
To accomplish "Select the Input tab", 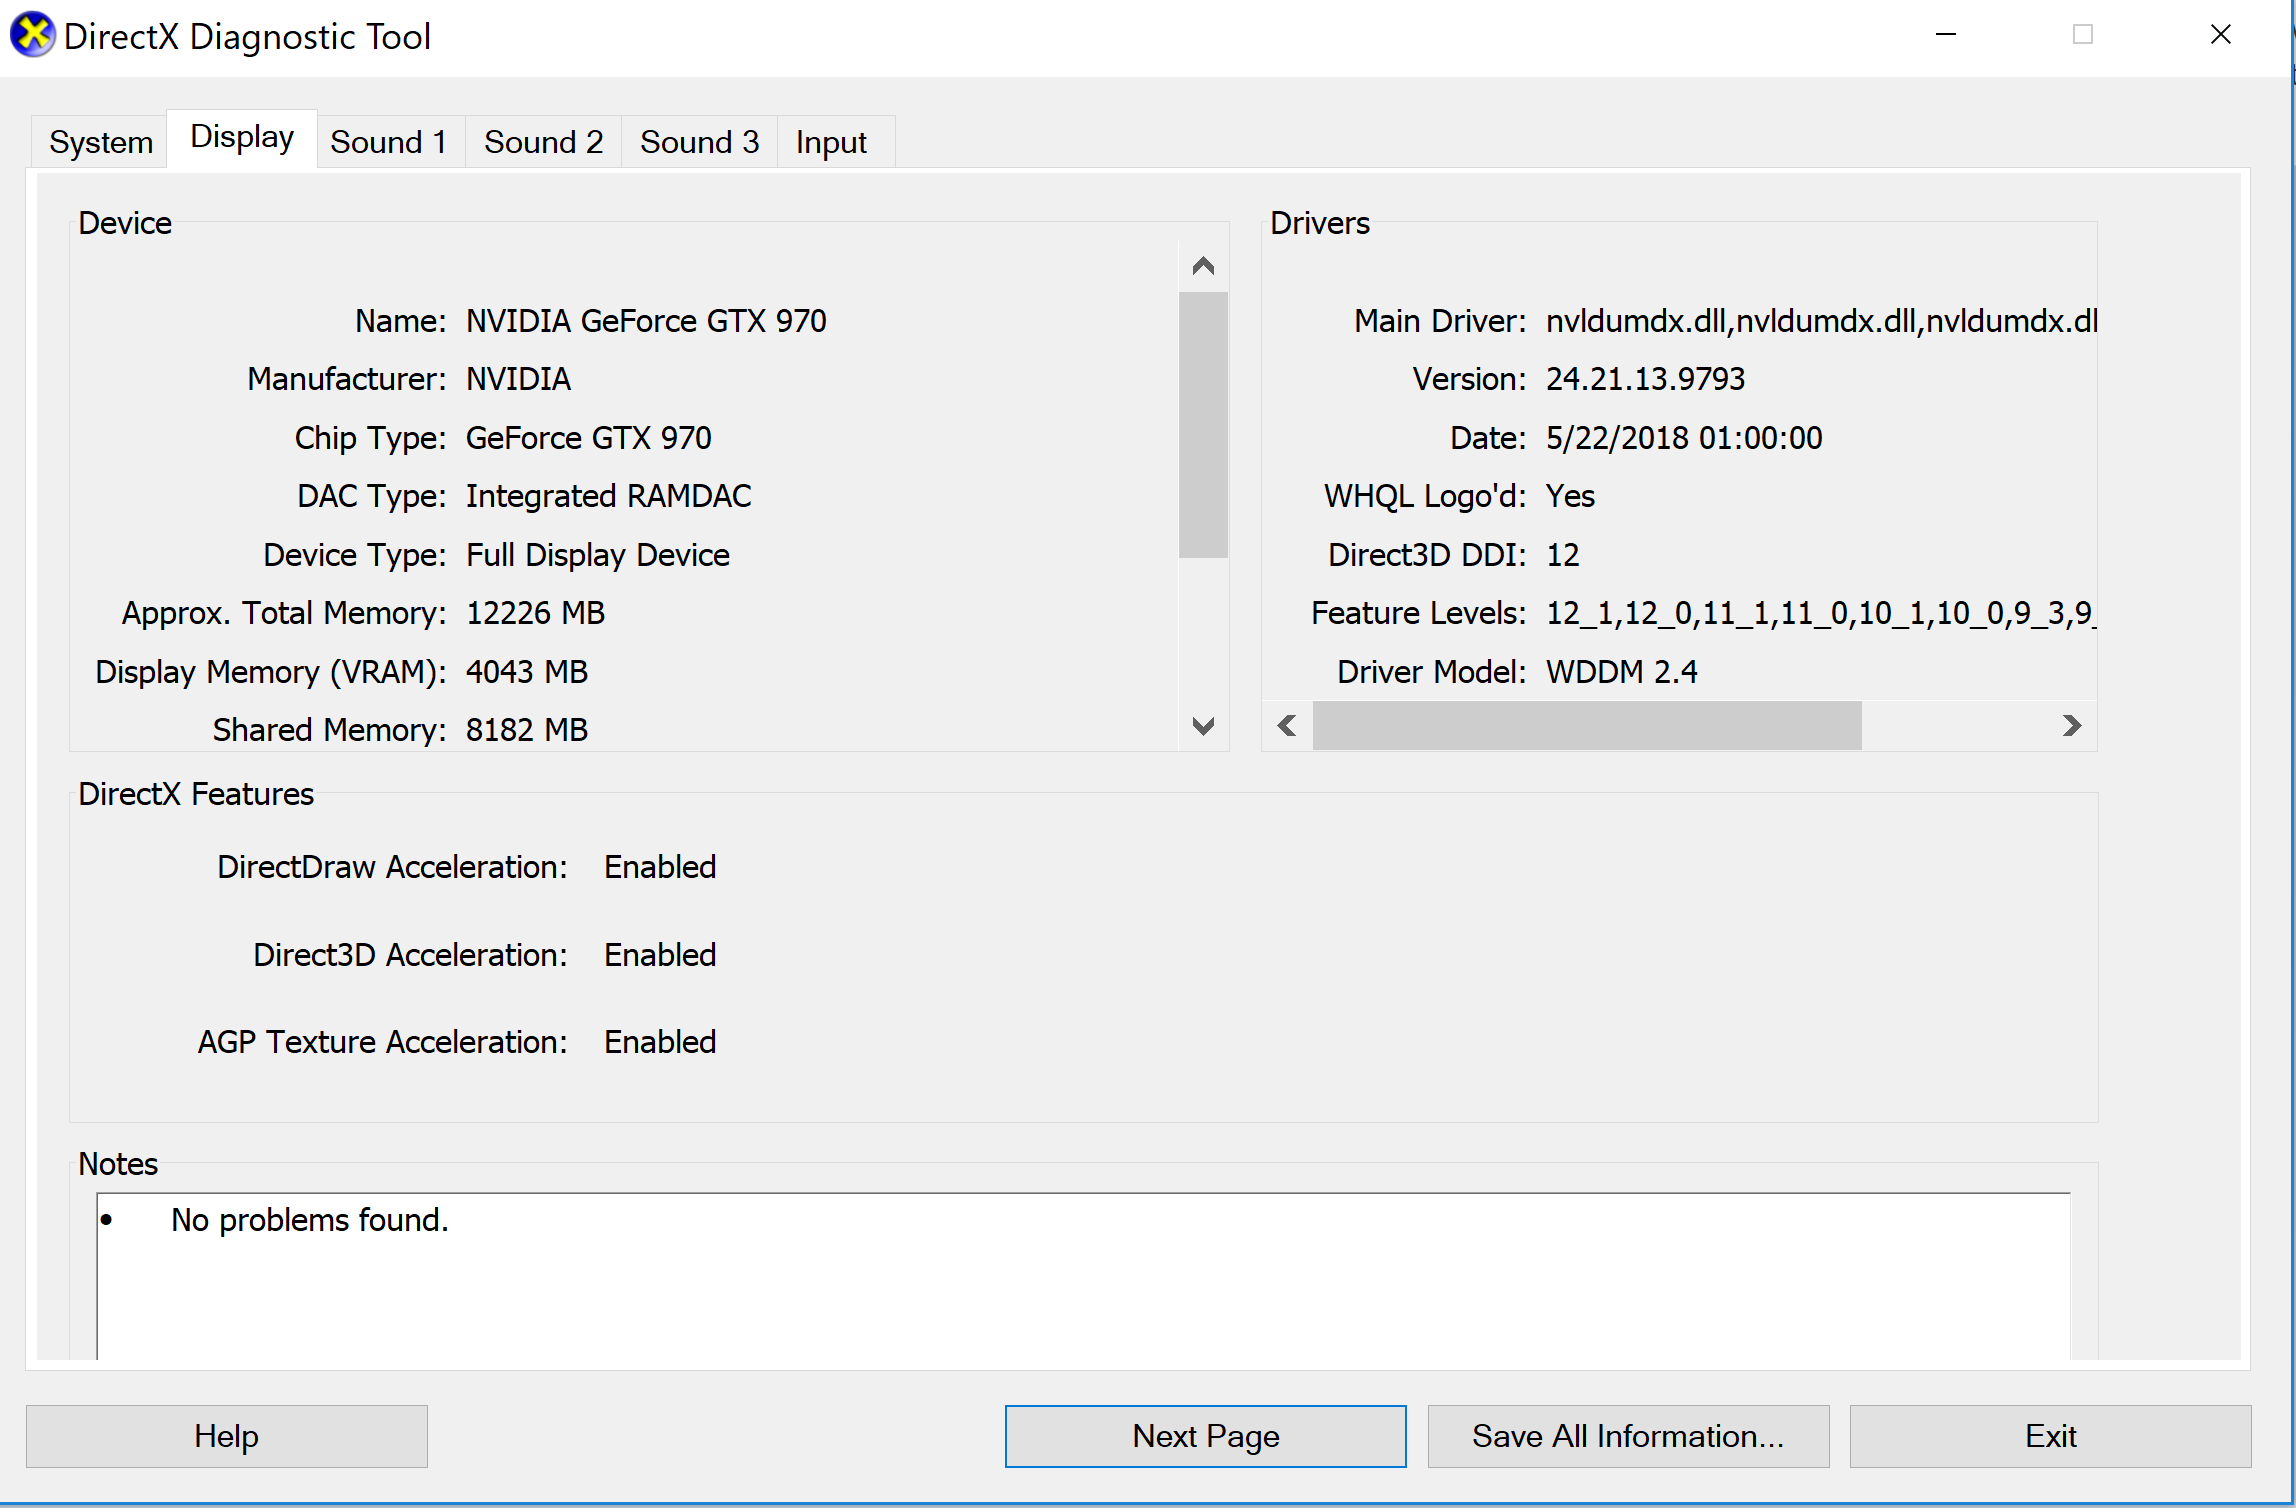I will click(x=828, y=141).
